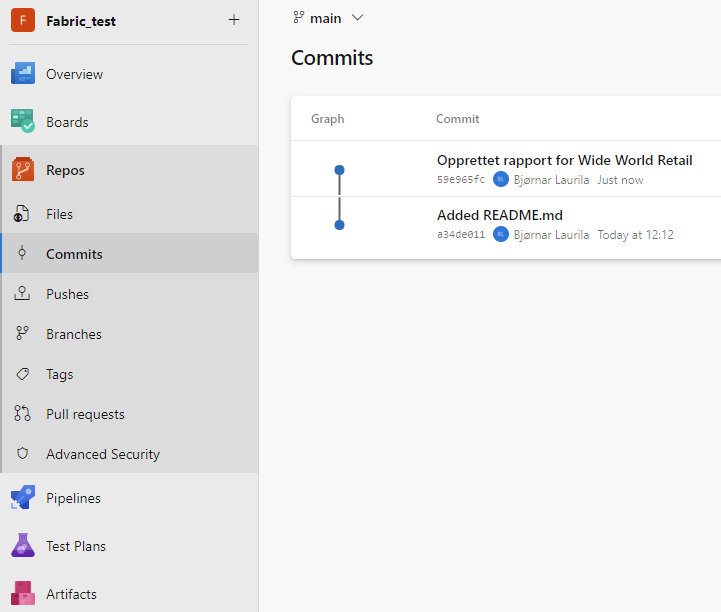Open the Fabric_test project name link
The width and height of the screenshot is (721, 612).
pyautogui.click(x=81, y=21)
